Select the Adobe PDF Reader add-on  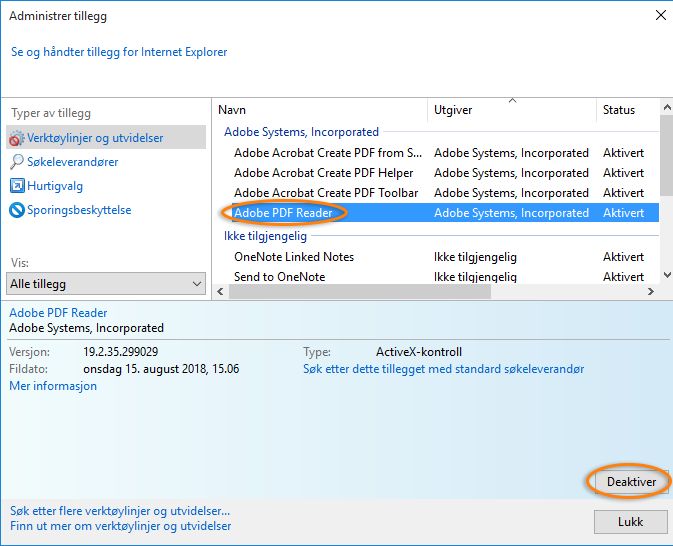click(x=283, y=213)
